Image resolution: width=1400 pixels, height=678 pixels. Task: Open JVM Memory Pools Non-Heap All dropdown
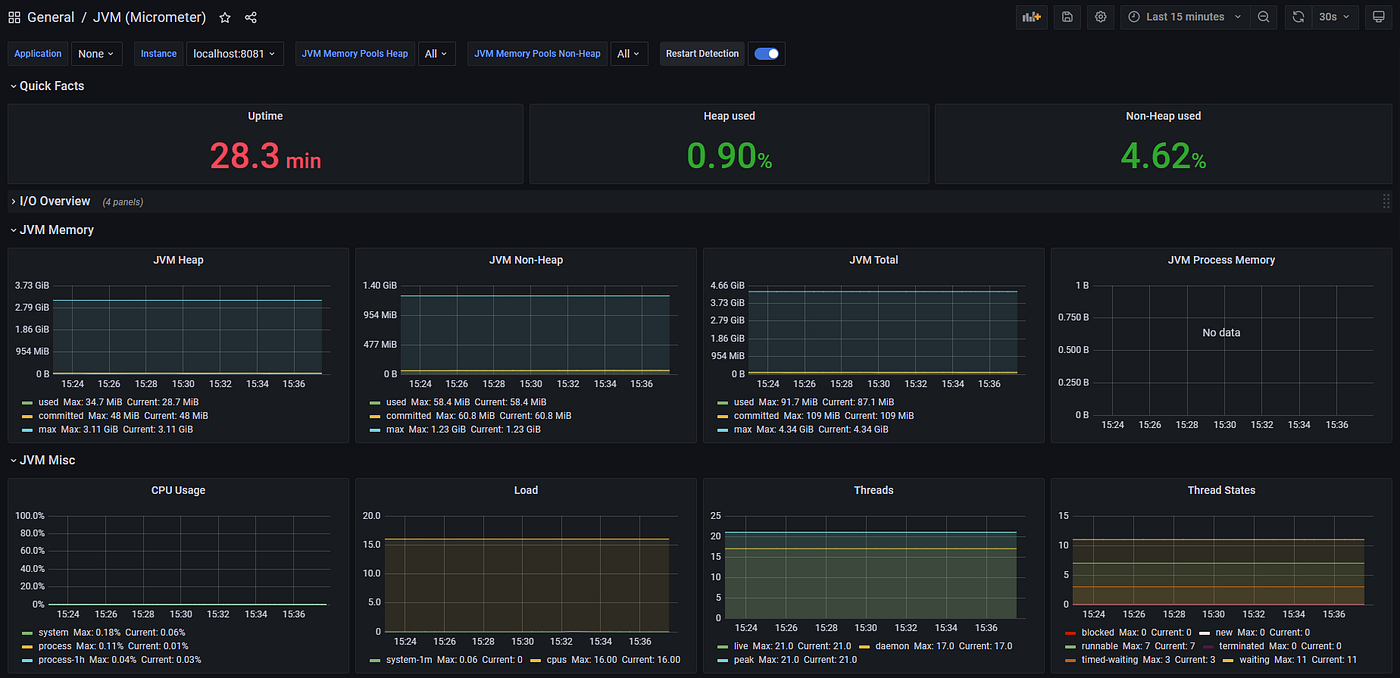[x=629, y=54]
